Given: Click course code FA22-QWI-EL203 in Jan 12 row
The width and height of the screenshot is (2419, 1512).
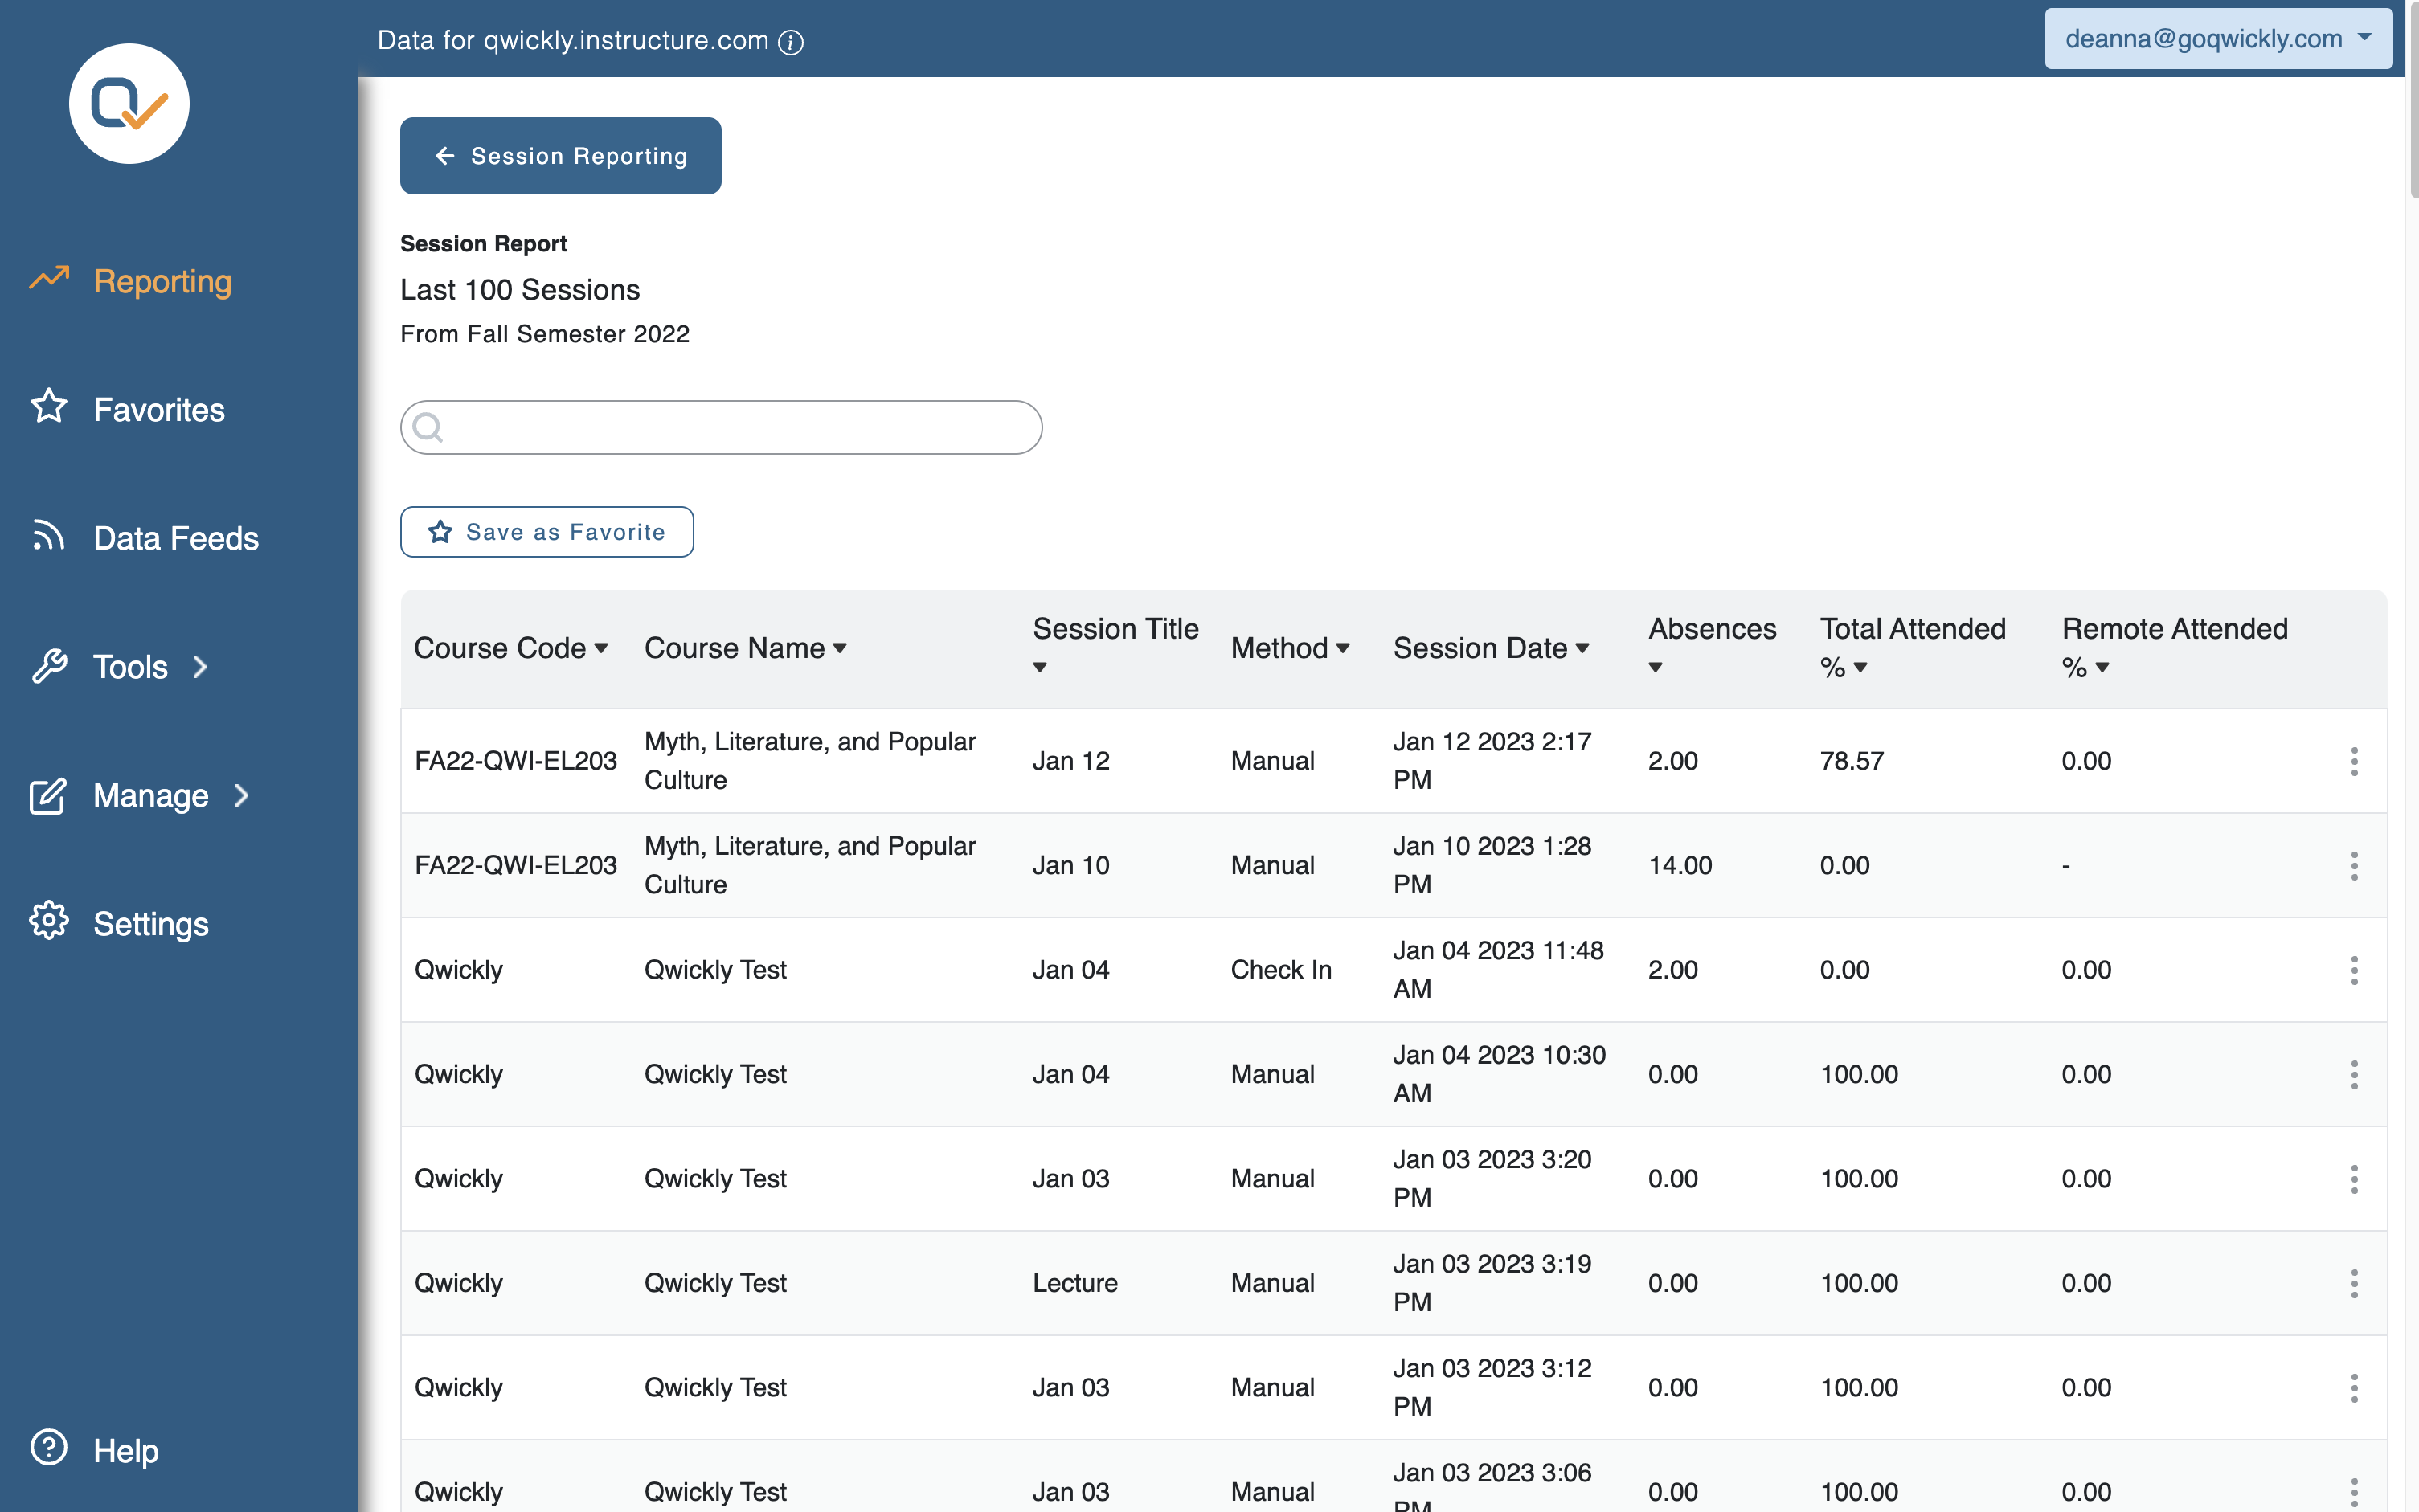Looking at the screenshot, I should (515, 761).
